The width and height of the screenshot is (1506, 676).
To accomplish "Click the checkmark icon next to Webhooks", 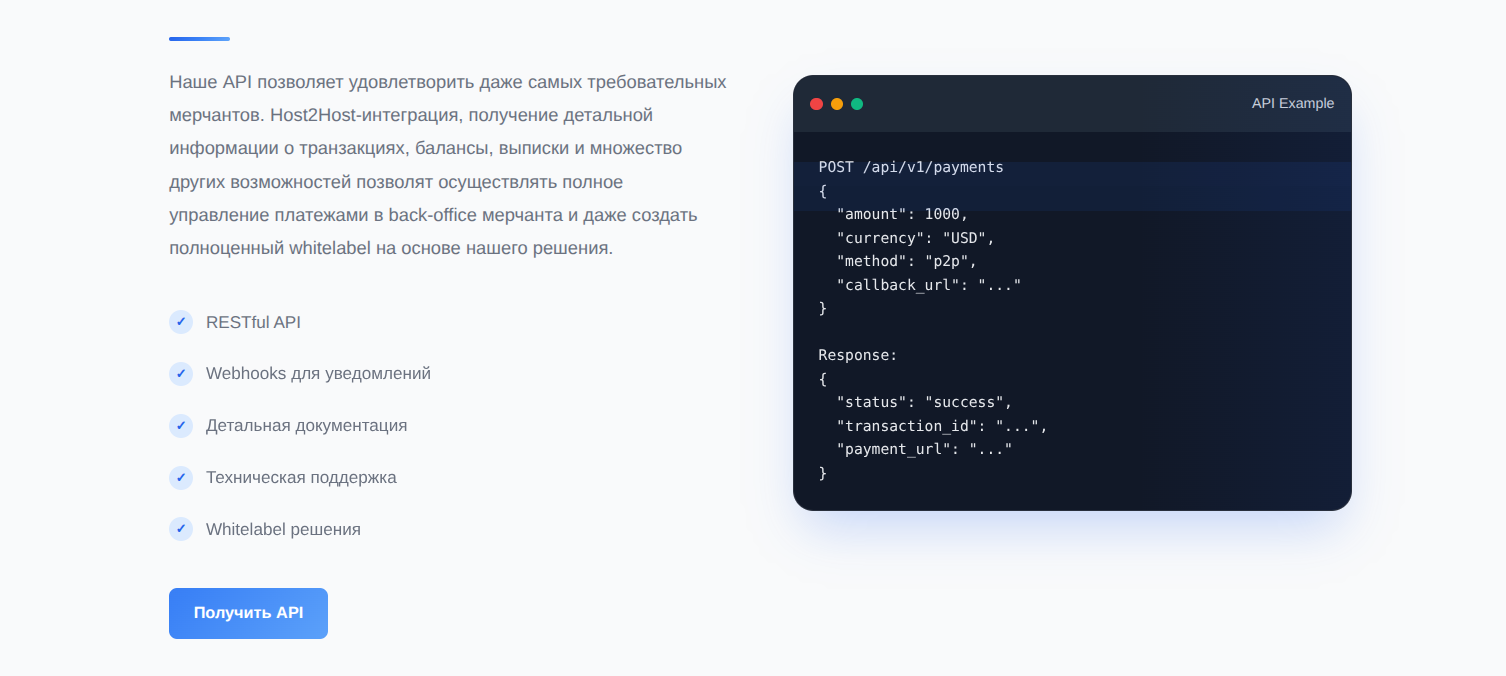I will click(x=181, y=374).
